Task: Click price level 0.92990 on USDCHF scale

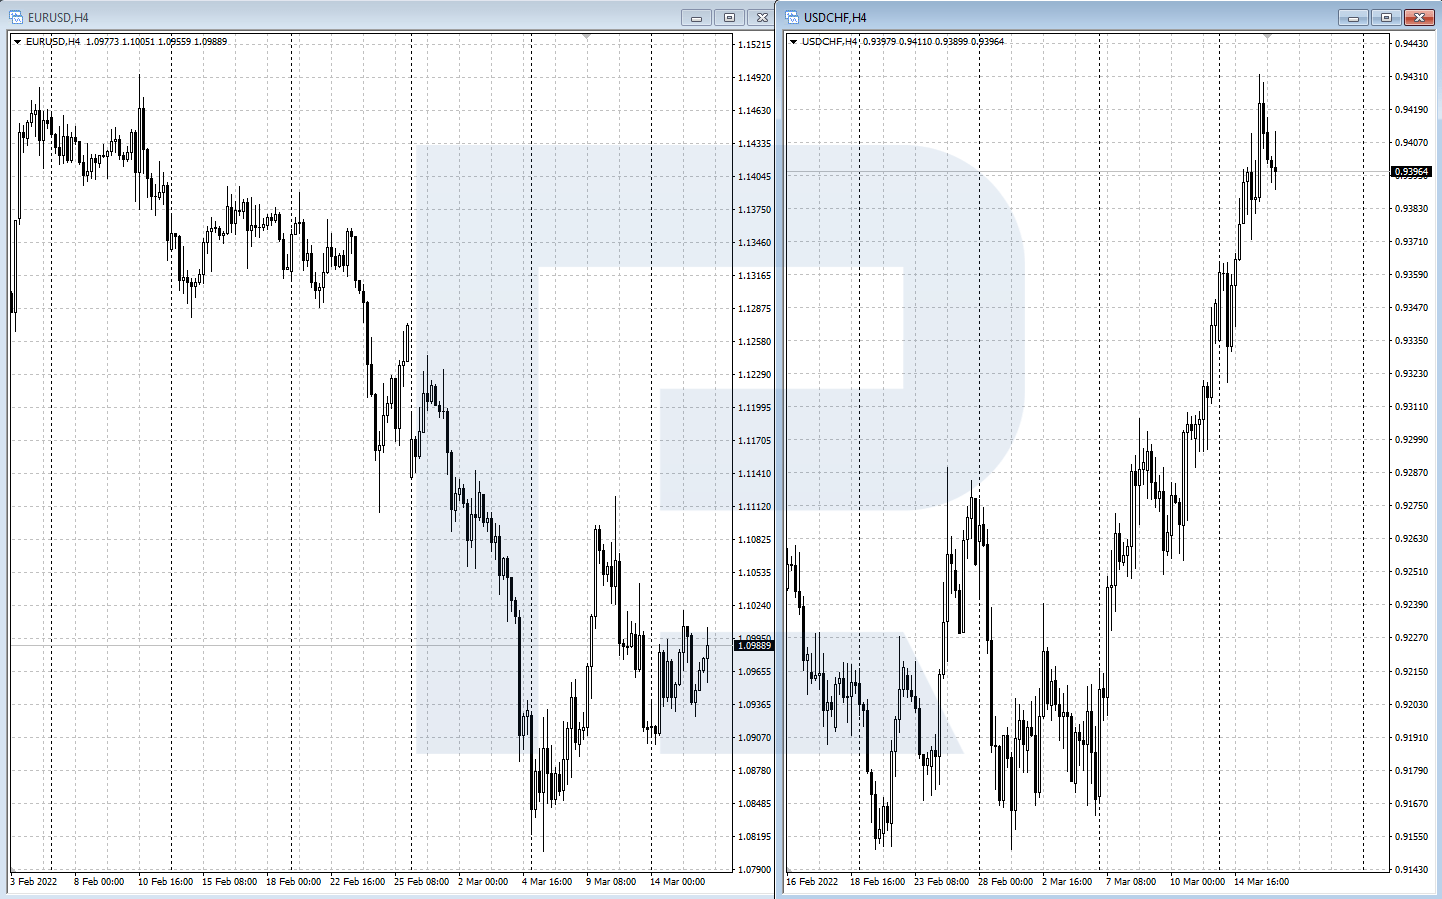Action: 1411,440
